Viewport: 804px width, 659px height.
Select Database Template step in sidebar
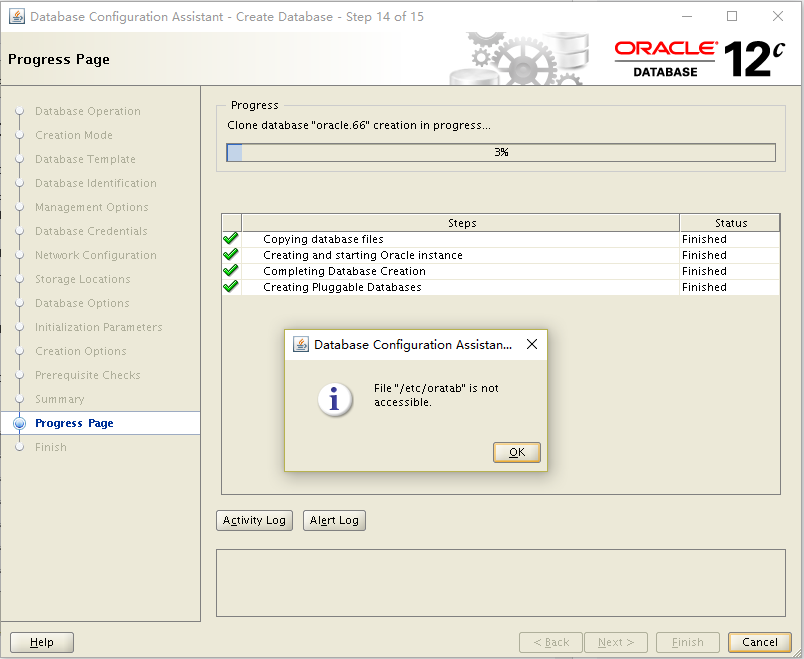click(85, 159)
